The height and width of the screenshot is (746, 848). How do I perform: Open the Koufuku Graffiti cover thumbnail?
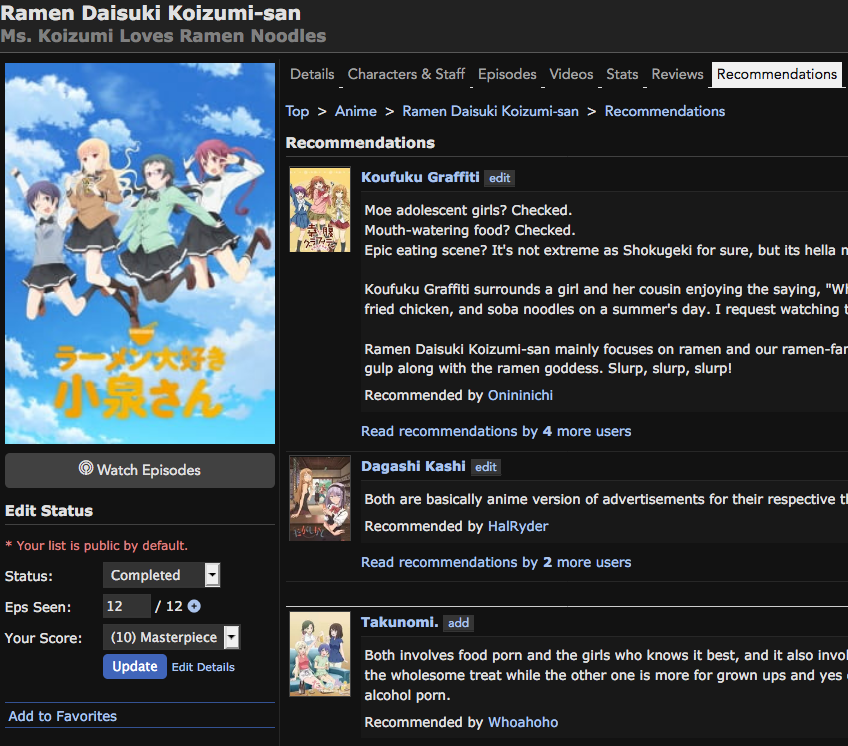[x=320, y=210]
